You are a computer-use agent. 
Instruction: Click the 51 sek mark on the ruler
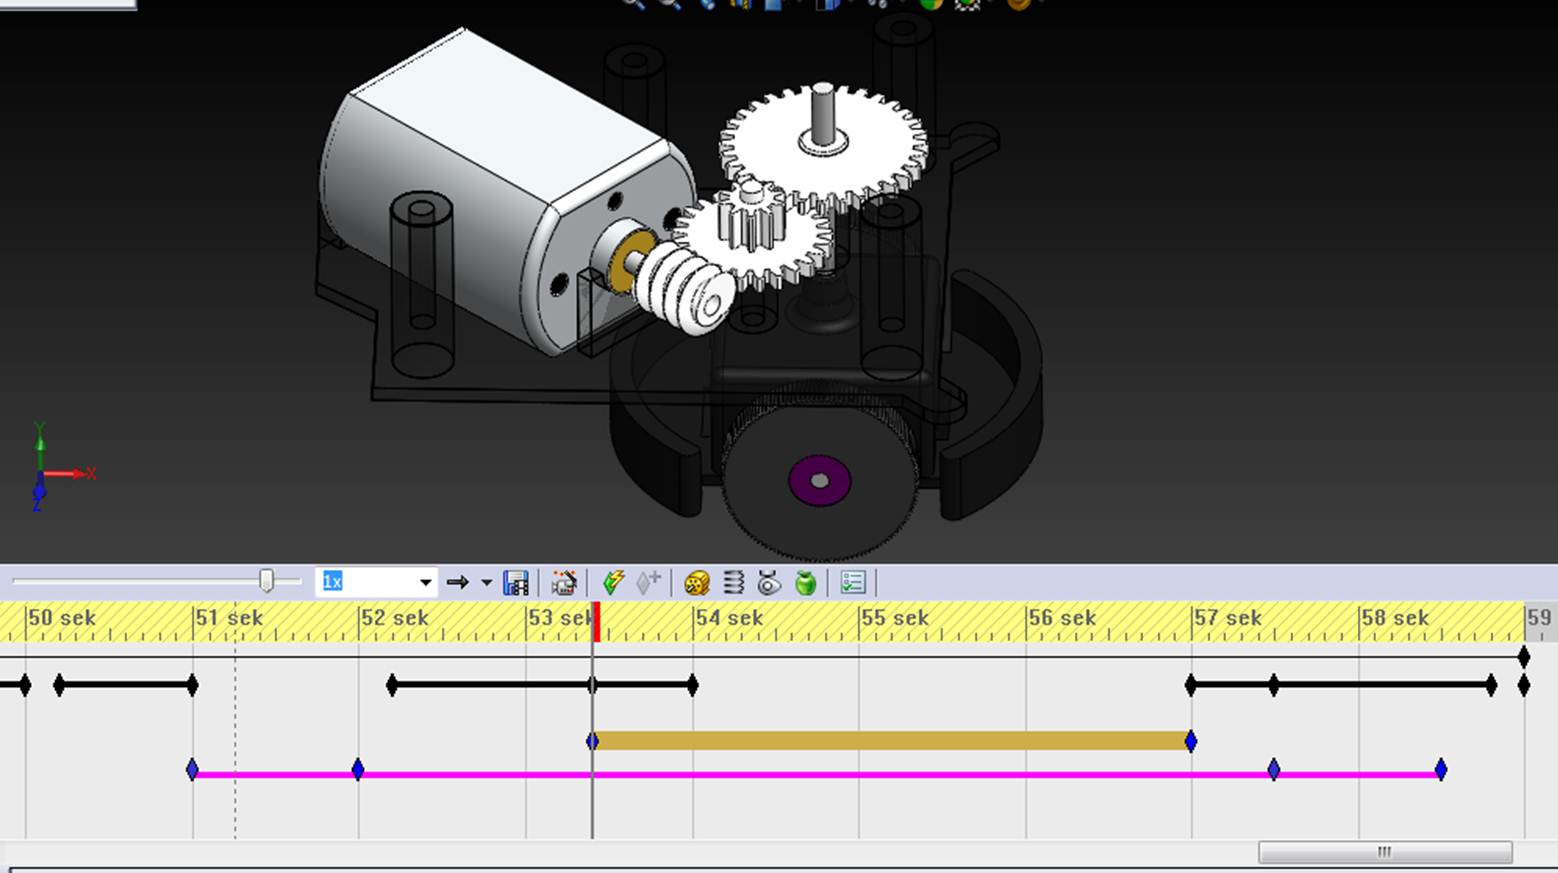229,618
